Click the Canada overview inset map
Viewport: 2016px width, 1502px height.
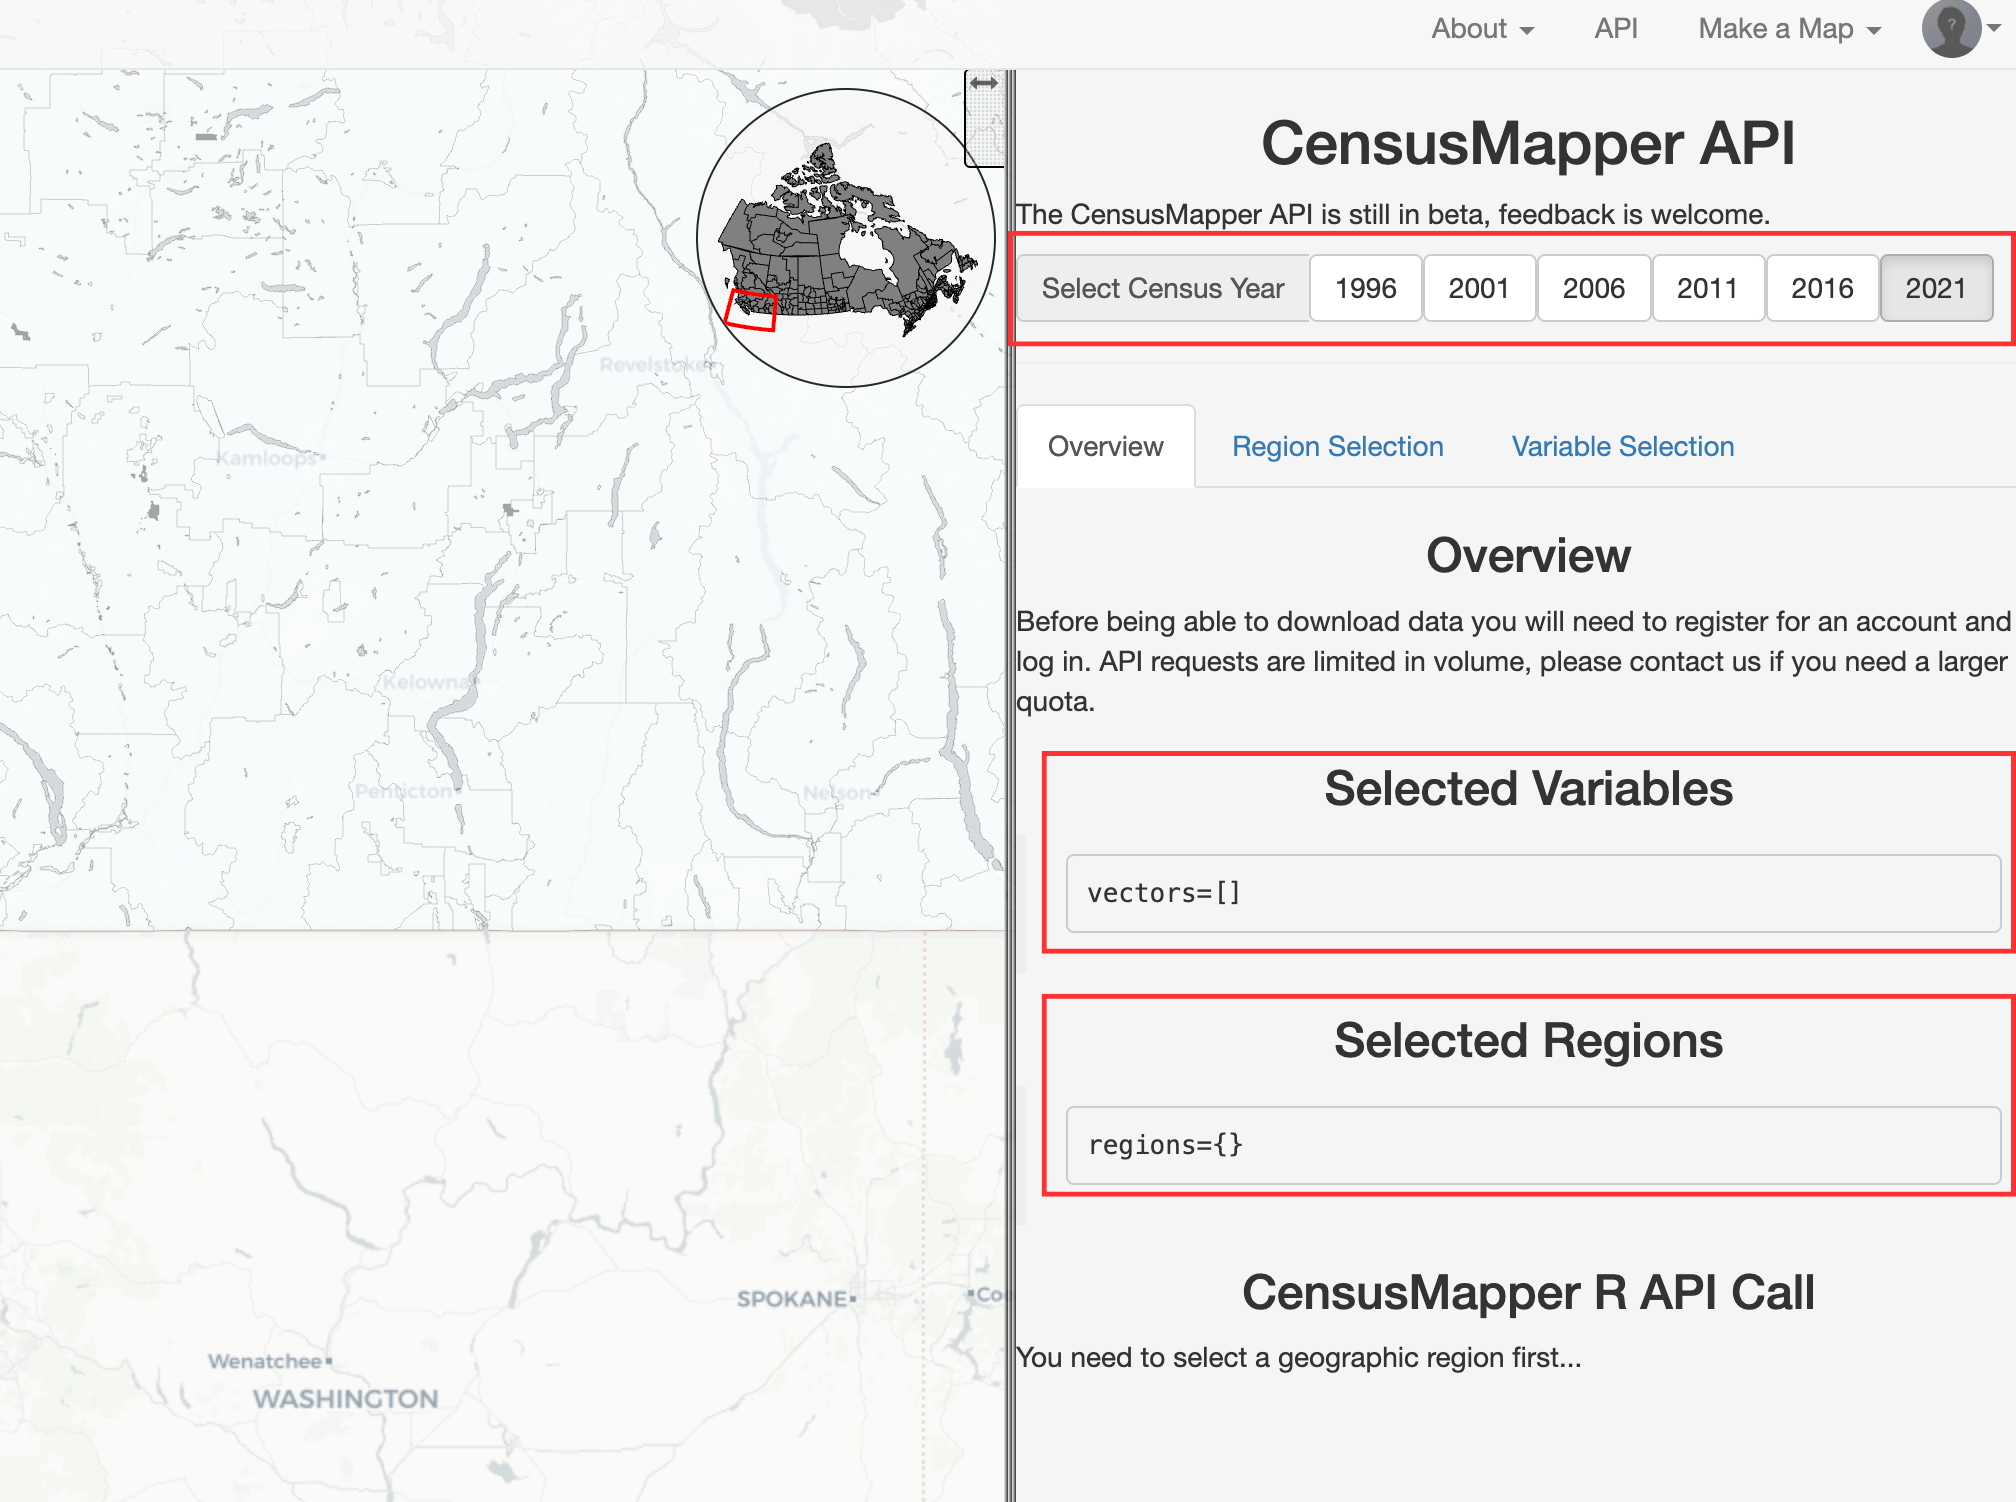tap(846, 238)
